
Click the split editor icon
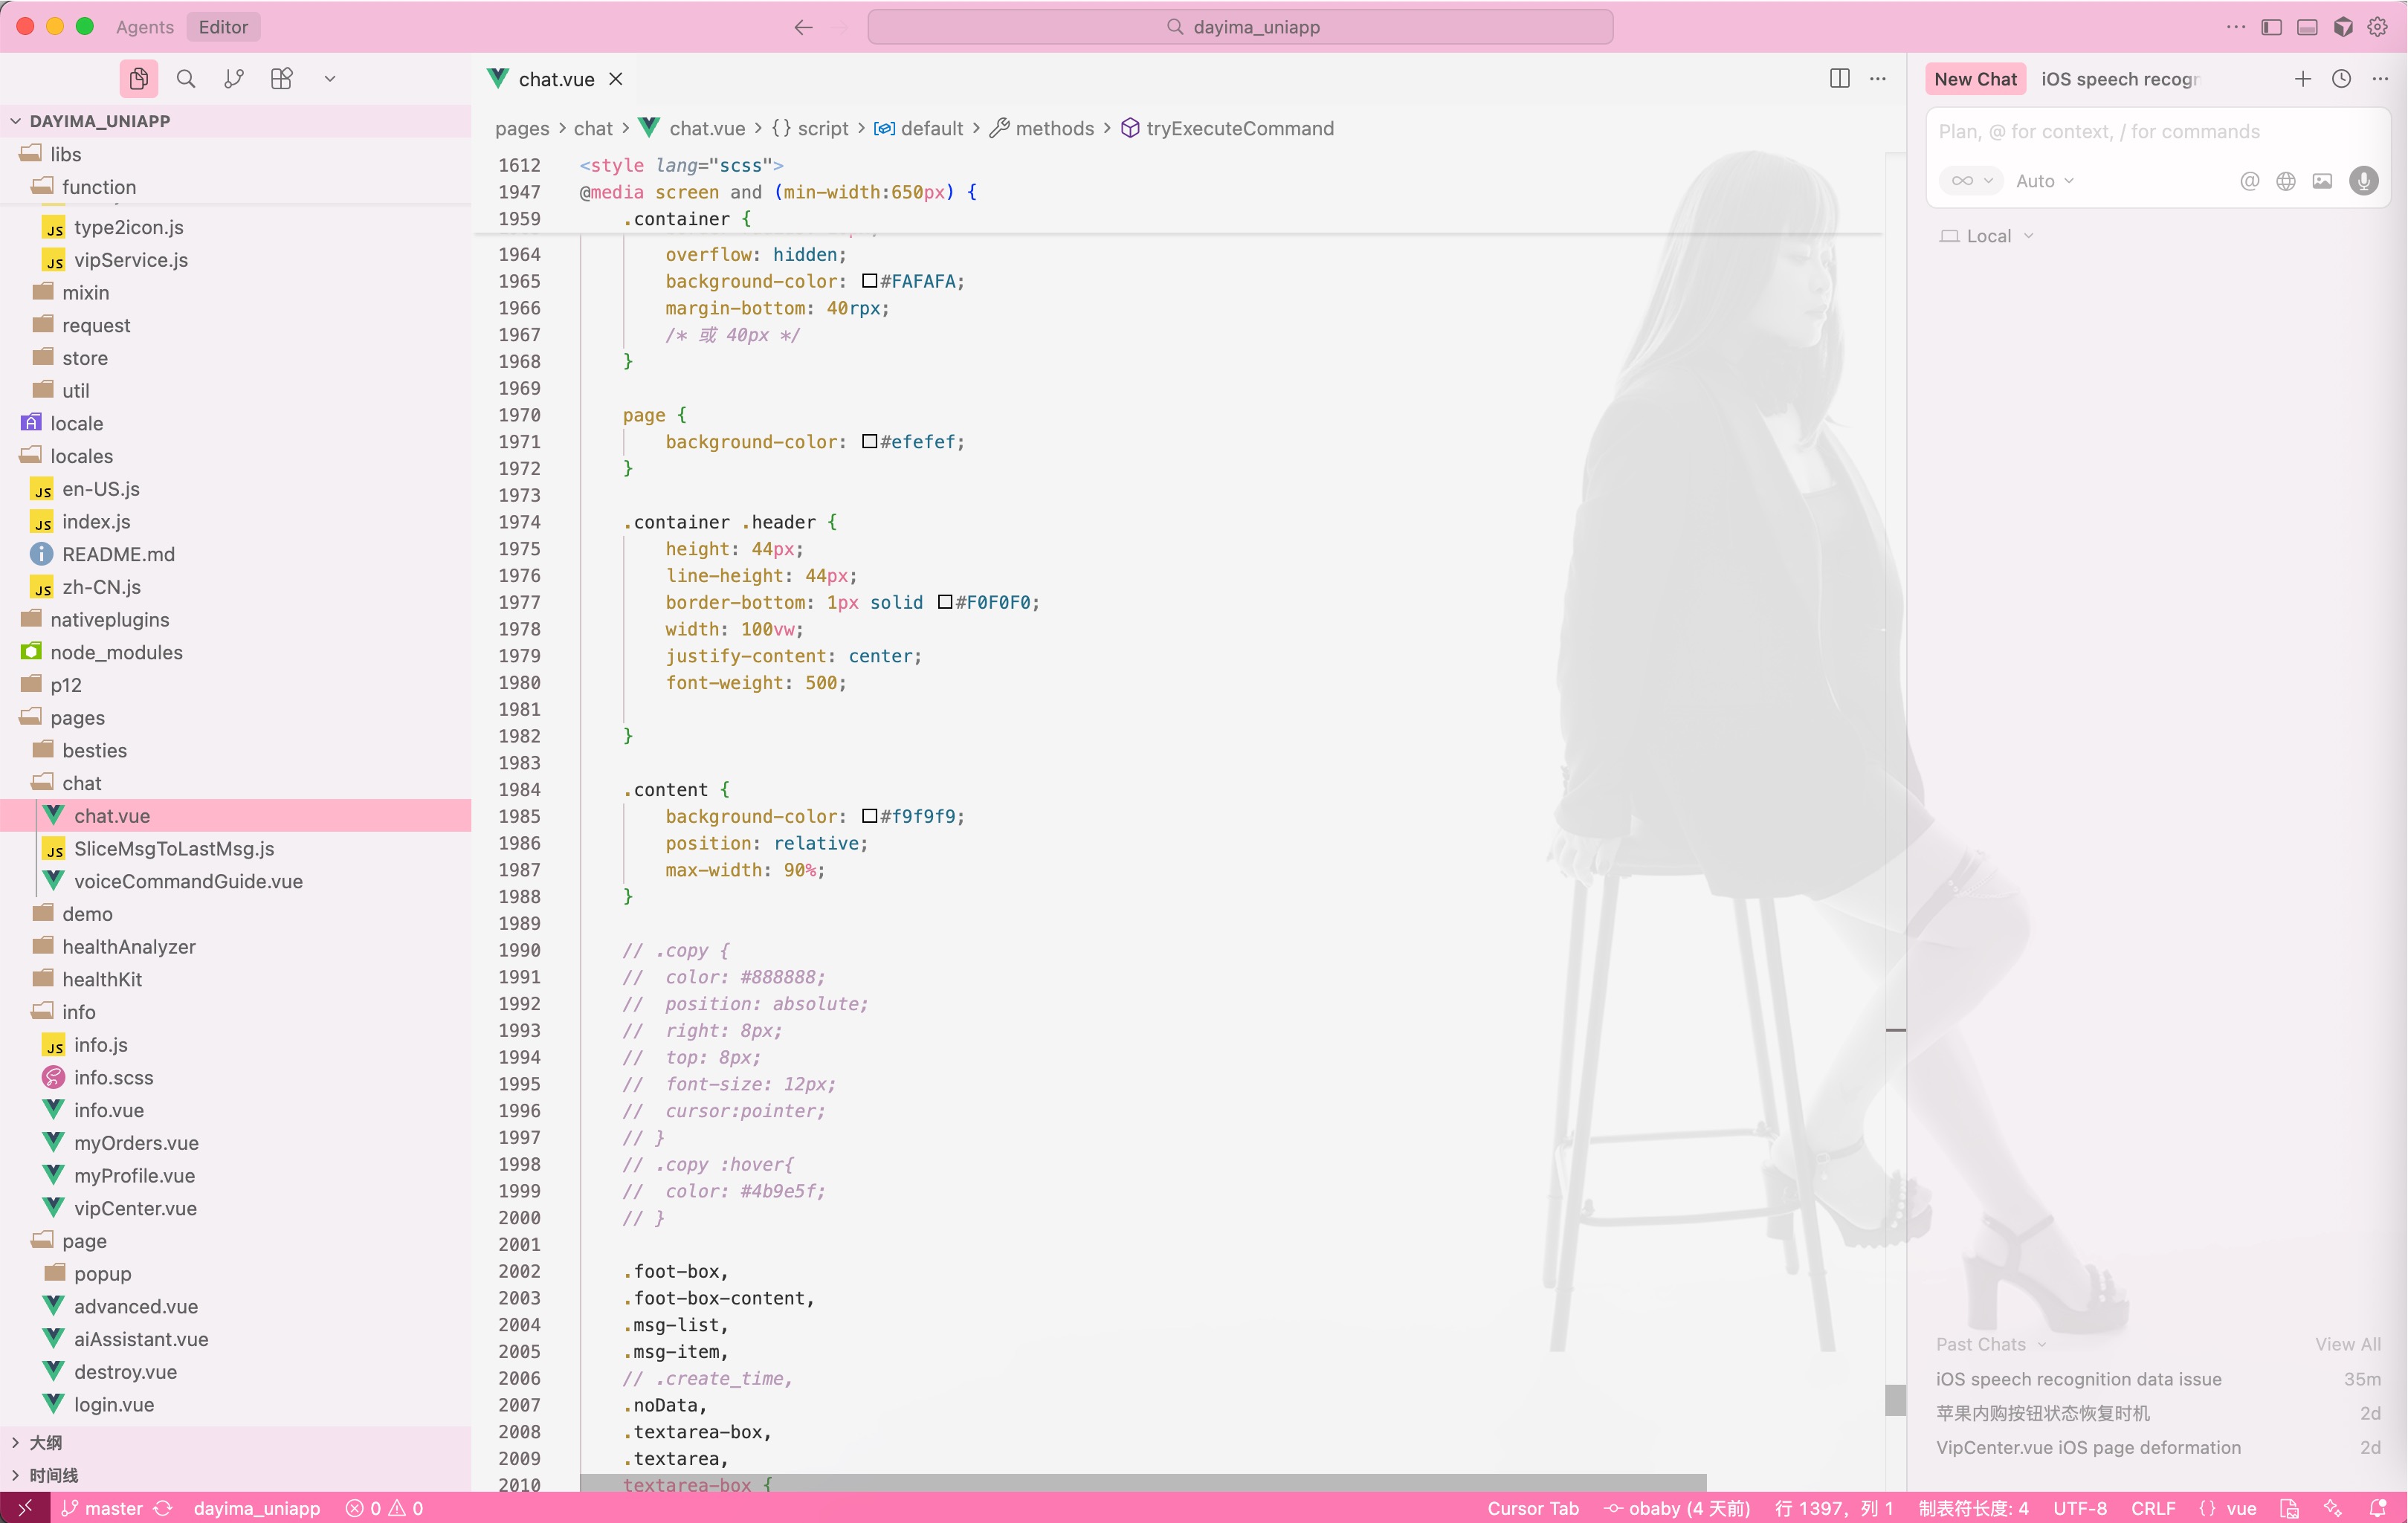1839,79
